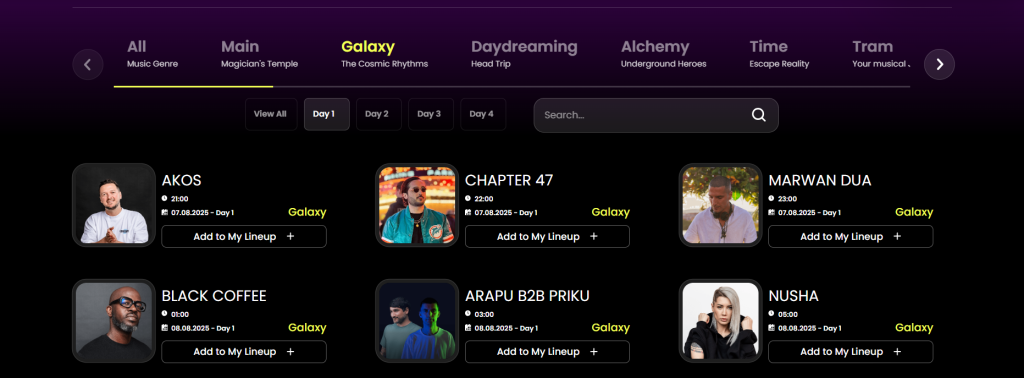Filter the lineup by Day 2
This screenshot has height=378, width=1024.
pyautogui.click(x=378, y=114)
